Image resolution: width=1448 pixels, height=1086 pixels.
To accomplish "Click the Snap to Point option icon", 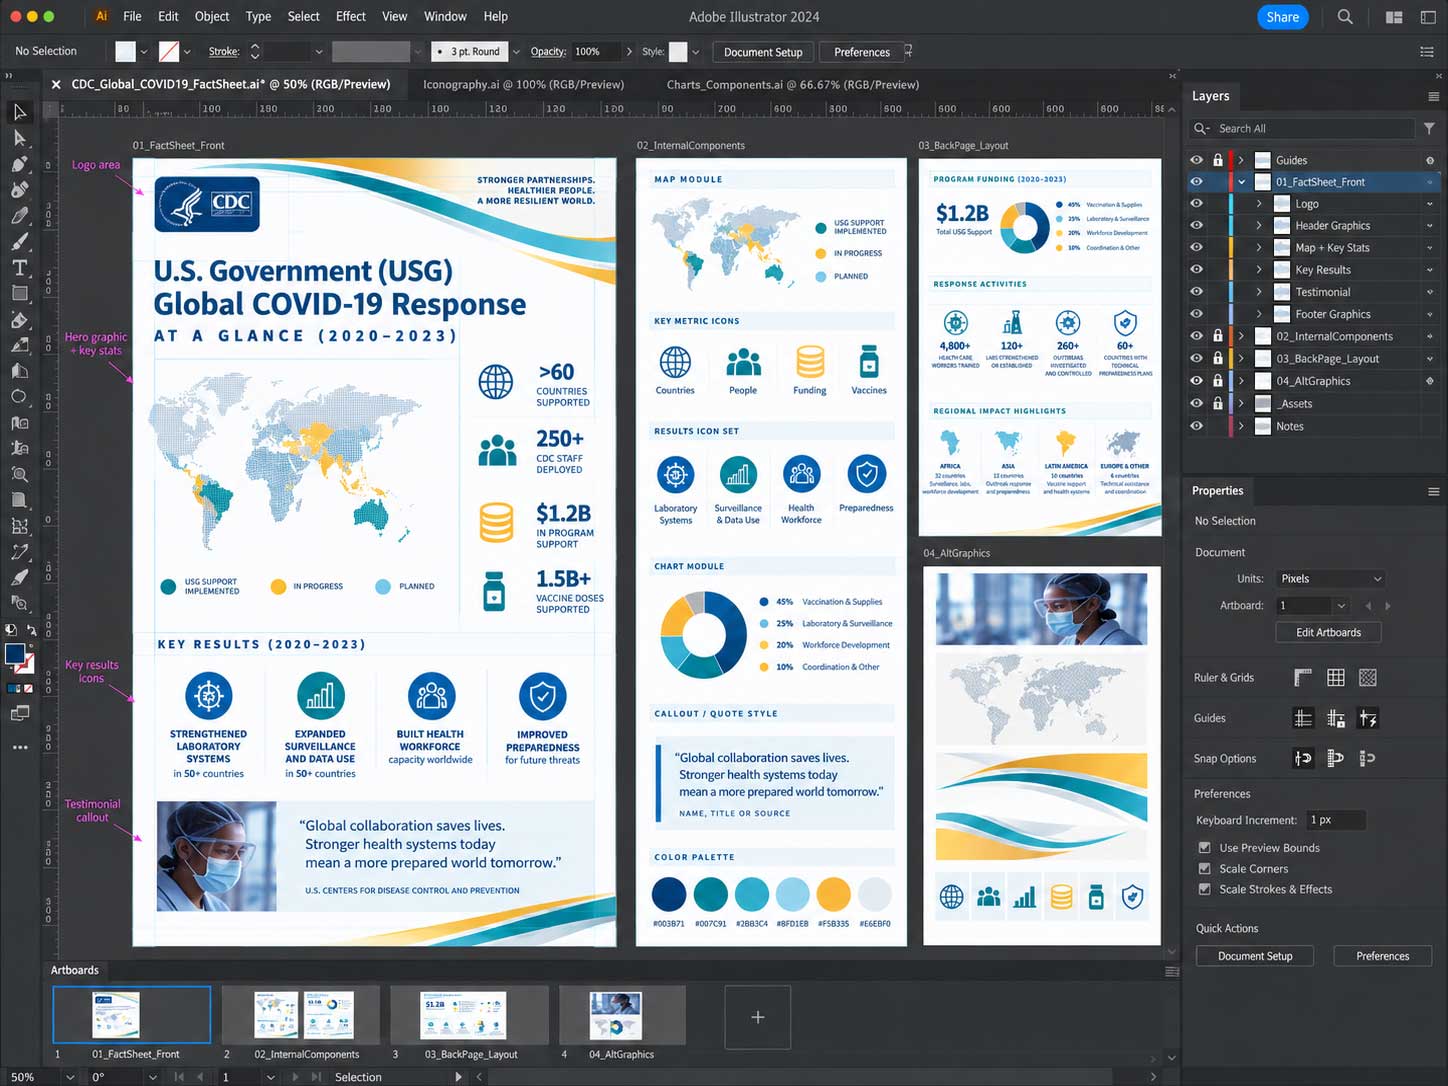I will click(1303, 758).
